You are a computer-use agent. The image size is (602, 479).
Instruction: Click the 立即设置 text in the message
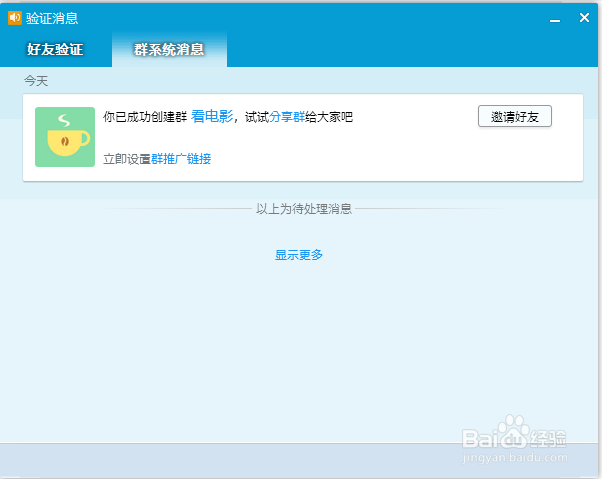click(x=127, y=159)
